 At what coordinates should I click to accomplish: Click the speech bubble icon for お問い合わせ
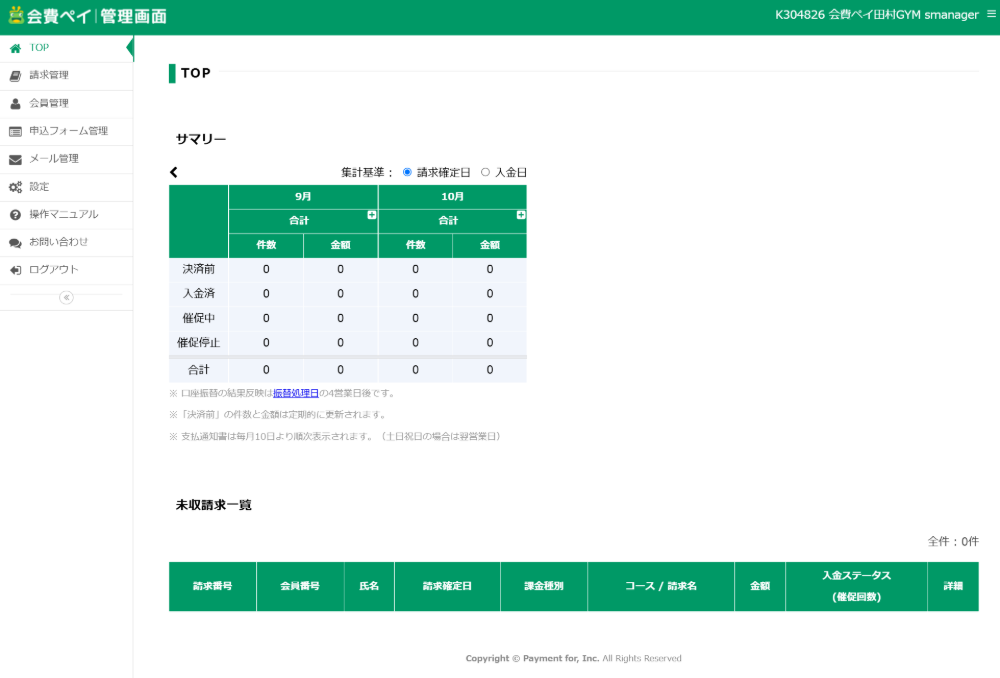[15, 243]
